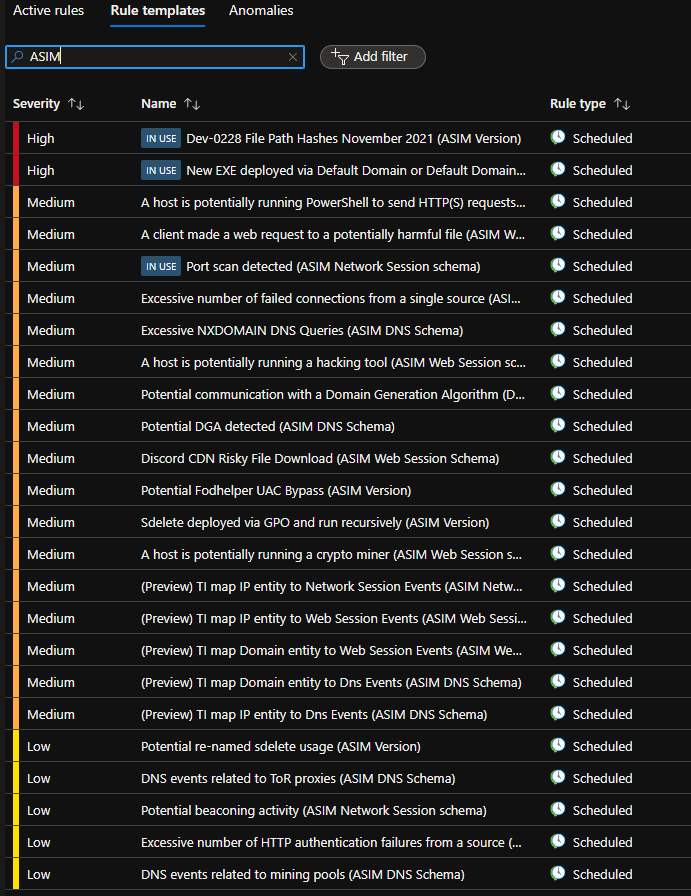This screenshot has width=691, height=896.
Task: Switch to the Active rules tab
Action: coord(48,10)
